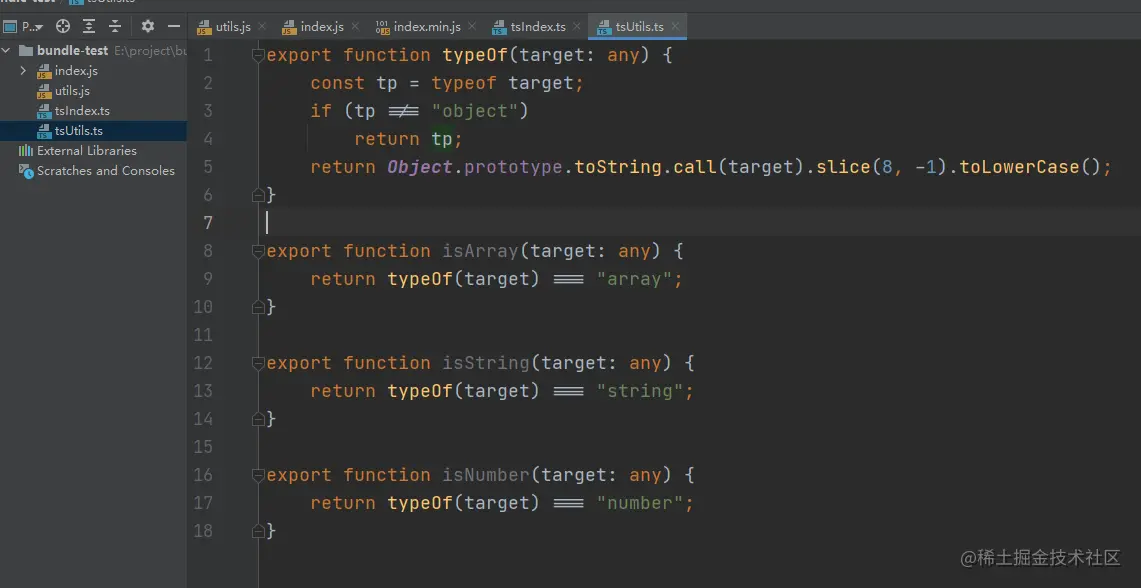1141x588 pixels.
Task: Click the isNumber function name
Action: click(486, 475)
